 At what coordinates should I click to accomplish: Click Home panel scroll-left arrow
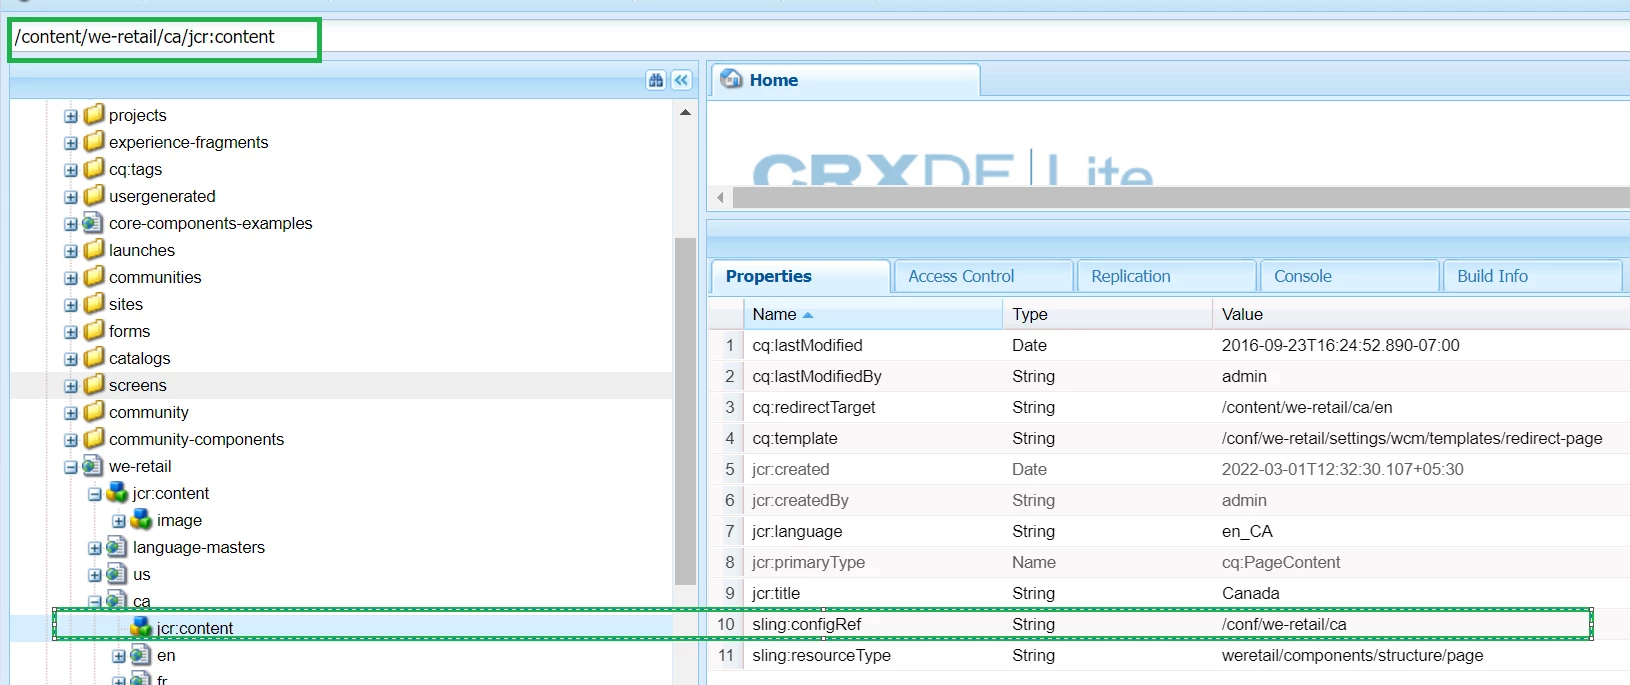click(720, 197)
